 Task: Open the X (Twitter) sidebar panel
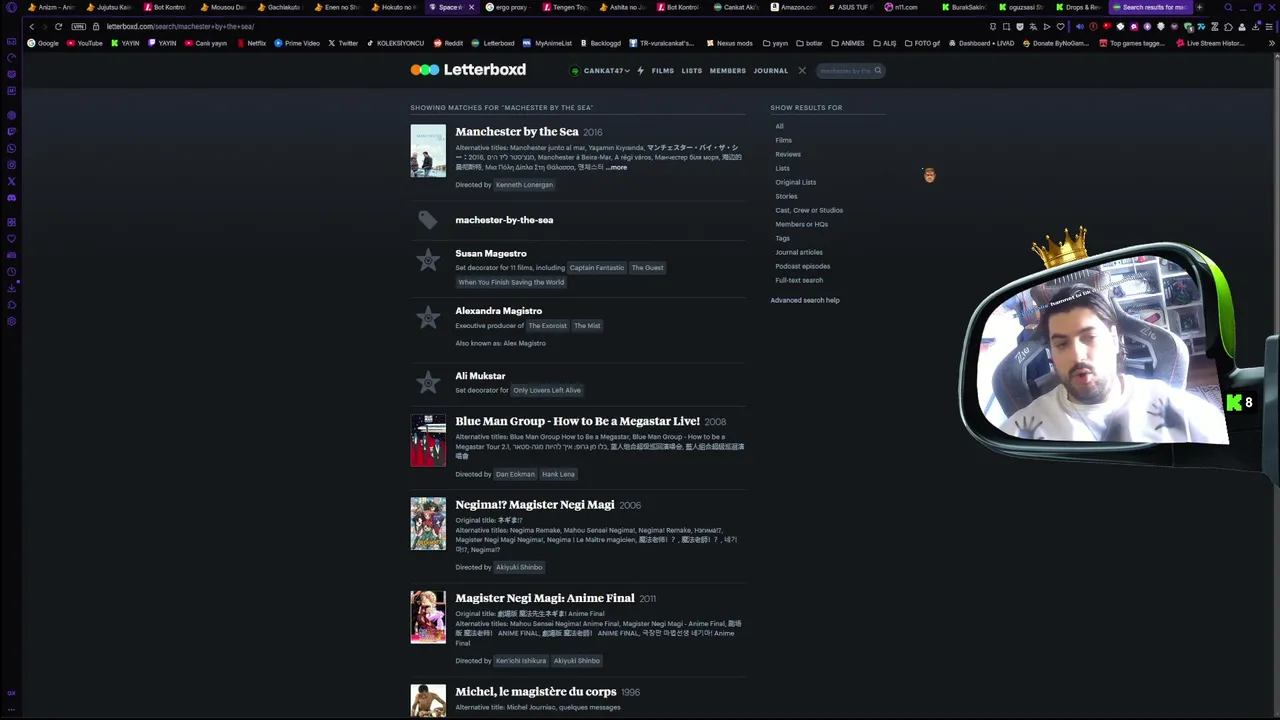[11, 181]
